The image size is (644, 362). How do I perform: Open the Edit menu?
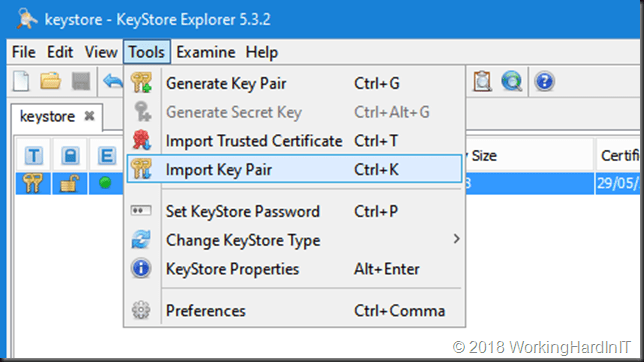(60, 52)
